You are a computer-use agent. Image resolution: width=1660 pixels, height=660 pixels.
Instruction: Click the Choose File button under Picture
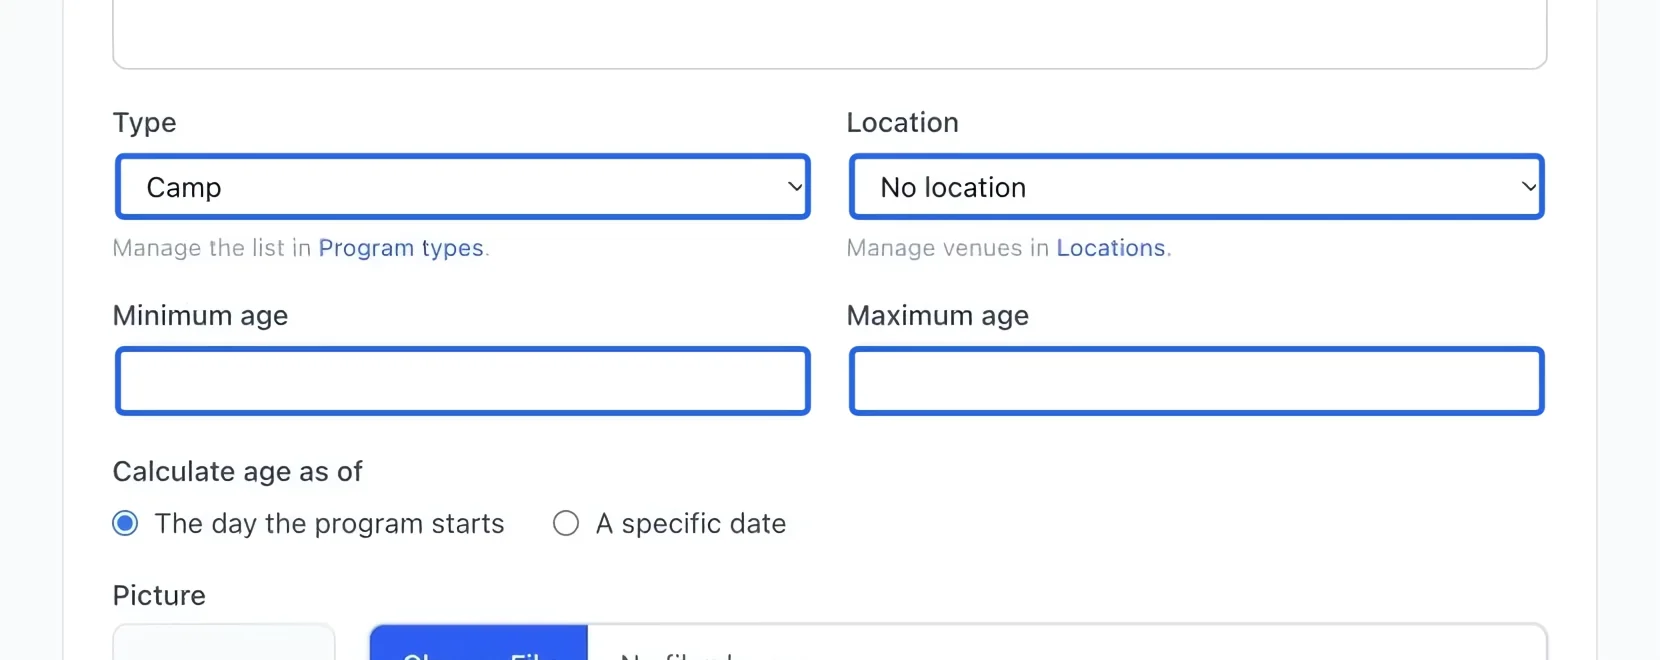click(479, 643)
